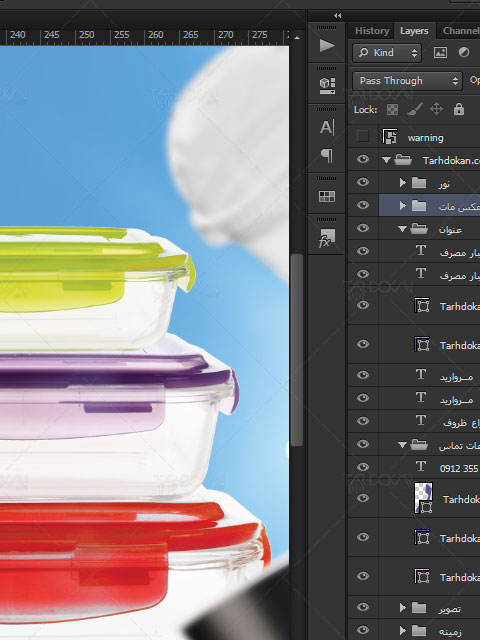
Task: Click the T icon of ظروف layer
Action: pos(421,420)
